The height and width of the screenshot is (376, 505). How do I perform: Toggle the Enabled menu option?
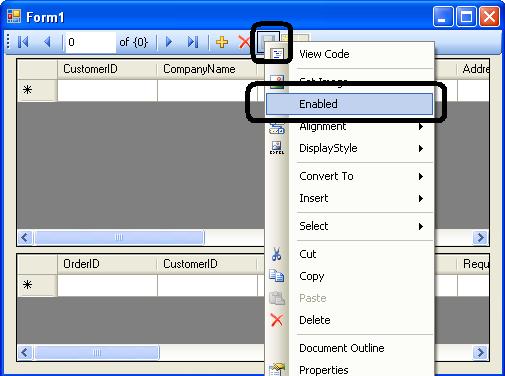click(349, 104)
